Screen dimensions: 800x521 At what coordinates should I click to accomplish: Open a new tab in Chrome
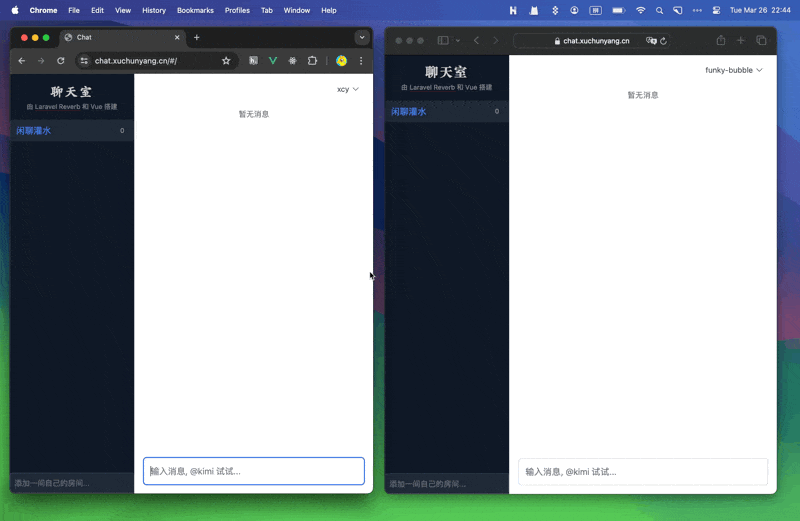[197, 37]
